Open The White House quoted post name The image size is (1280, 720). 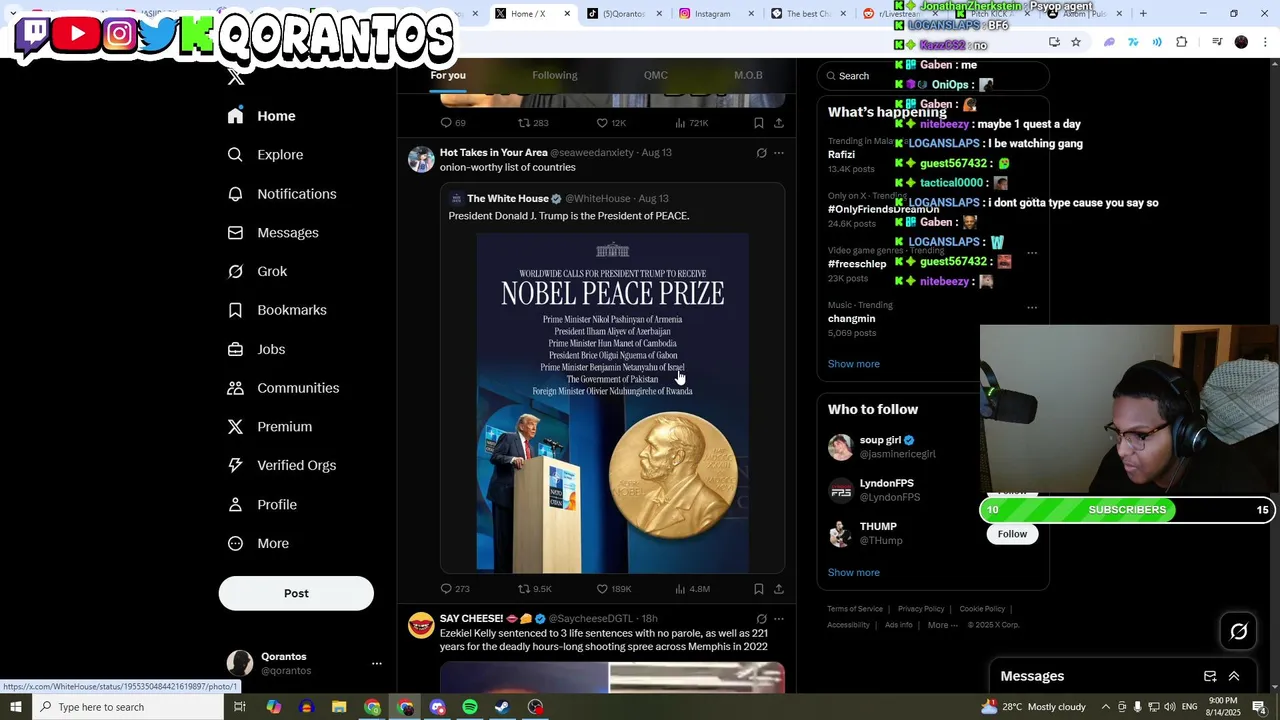(507, 199)
